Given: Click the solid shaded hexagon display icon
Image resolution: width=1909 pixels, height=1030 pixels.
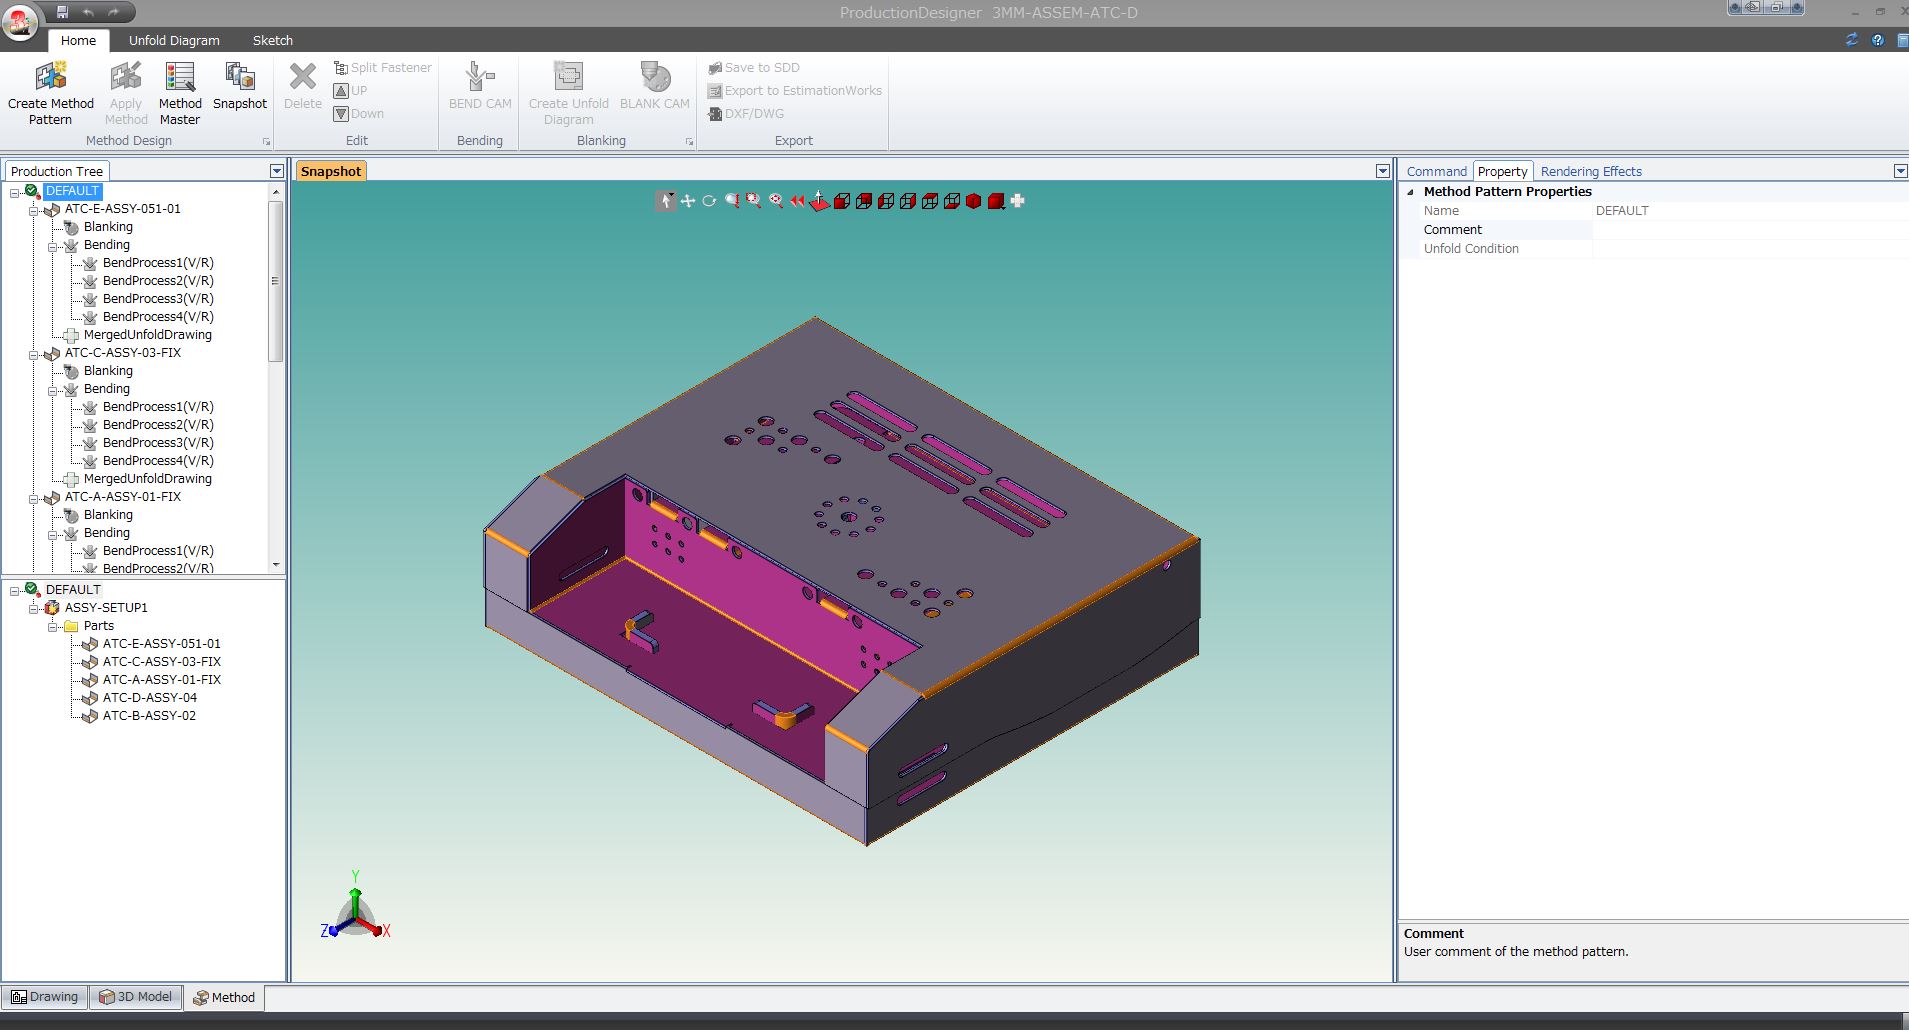Looking at the screenshot, I should coord(973,201).
